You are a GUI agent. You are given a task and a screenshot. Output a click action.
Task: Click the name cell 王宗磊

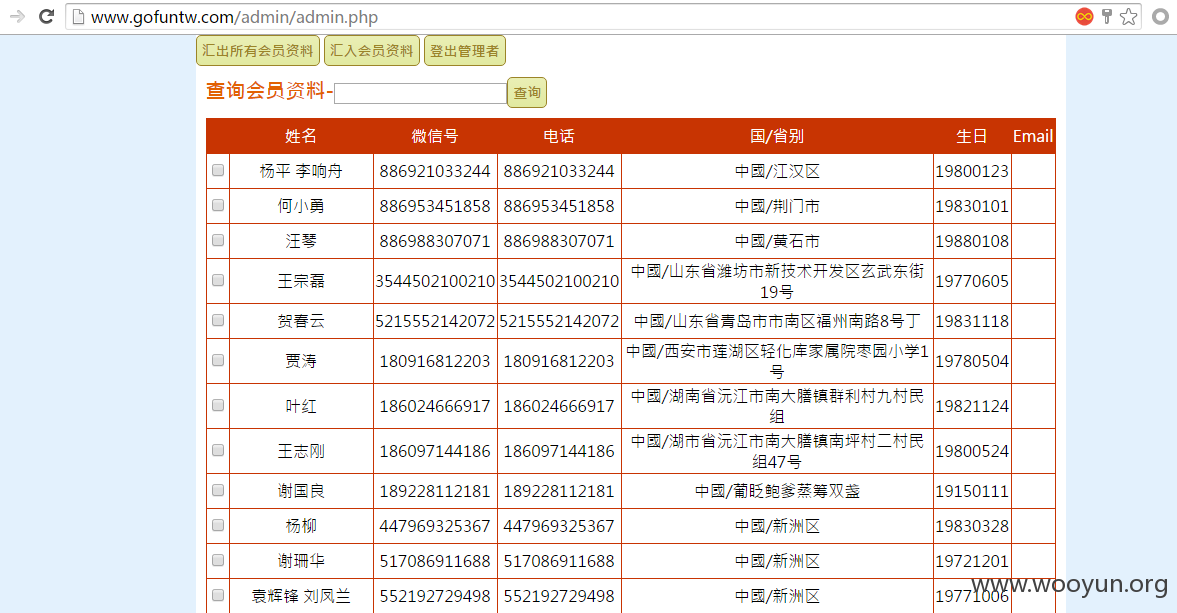click(301, 281)
